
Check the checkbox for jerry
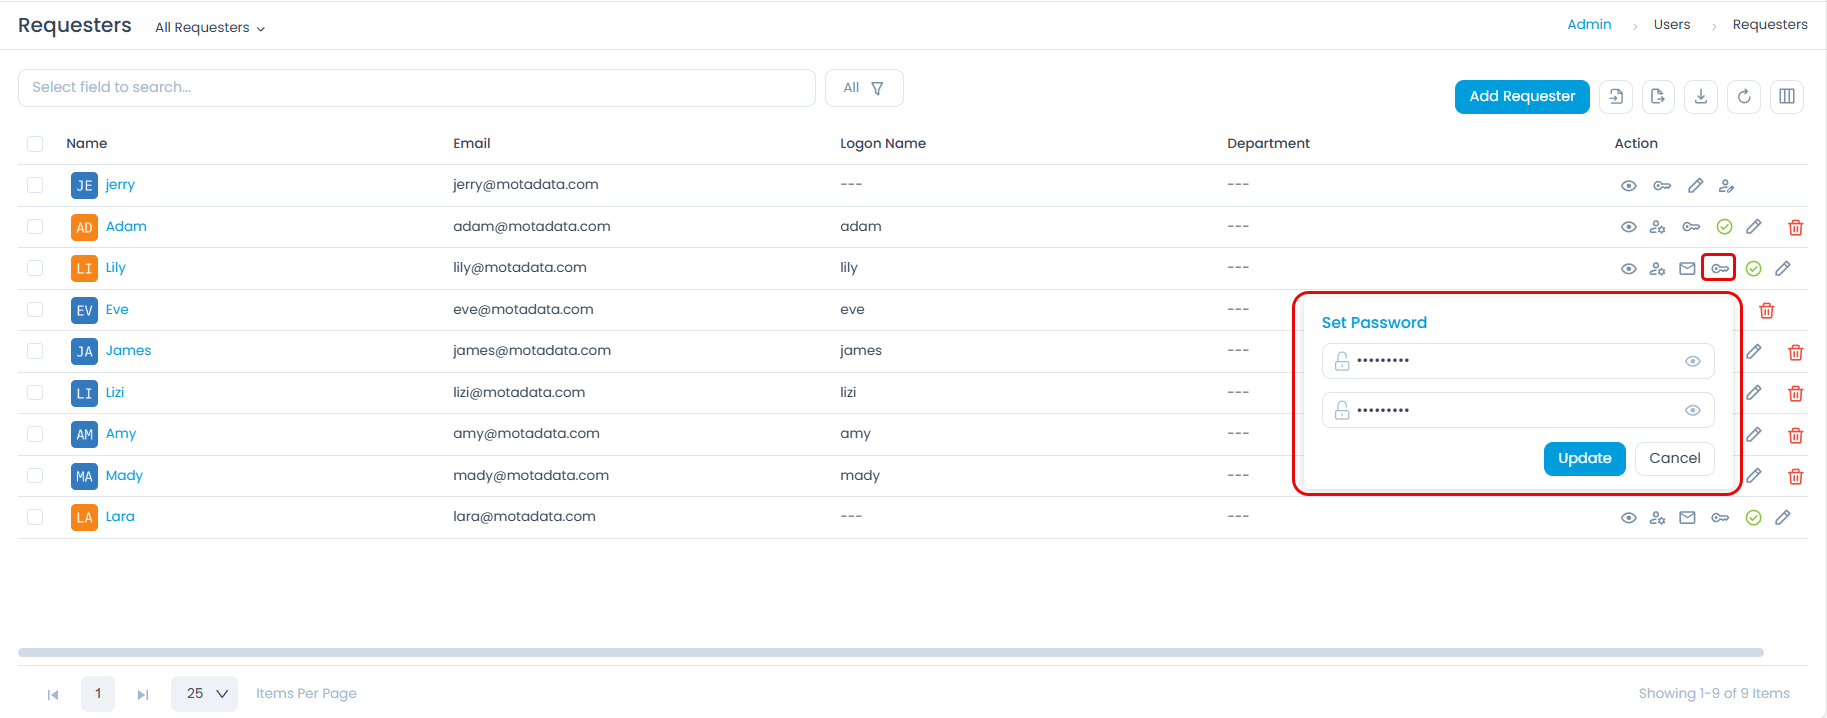(35, 185)
